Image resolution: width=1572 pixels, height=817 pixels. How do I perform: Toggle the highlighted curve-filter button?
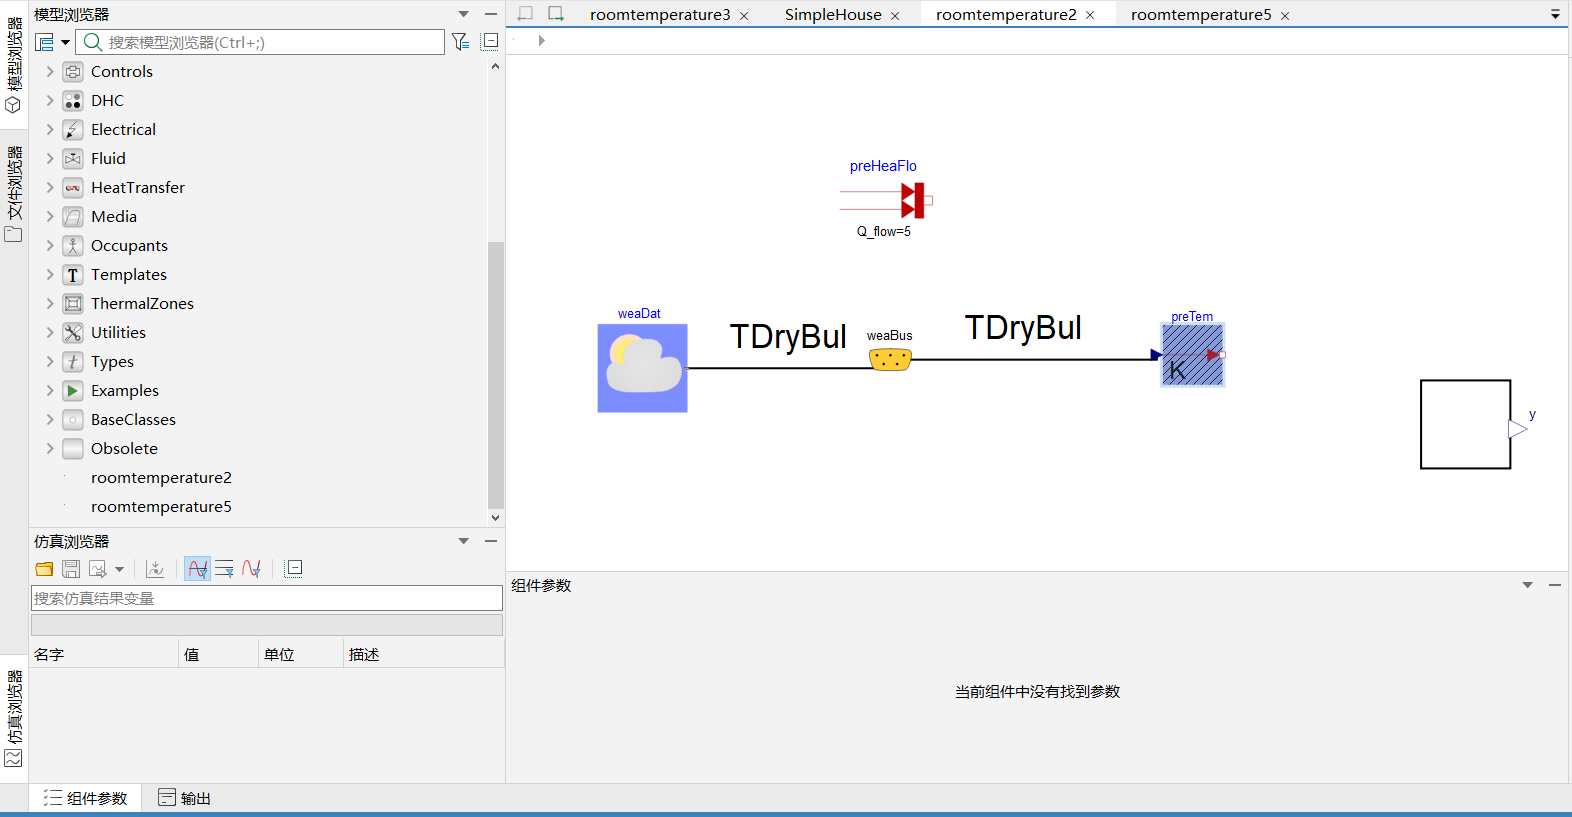pyautogui.click(x=197, y=569)
